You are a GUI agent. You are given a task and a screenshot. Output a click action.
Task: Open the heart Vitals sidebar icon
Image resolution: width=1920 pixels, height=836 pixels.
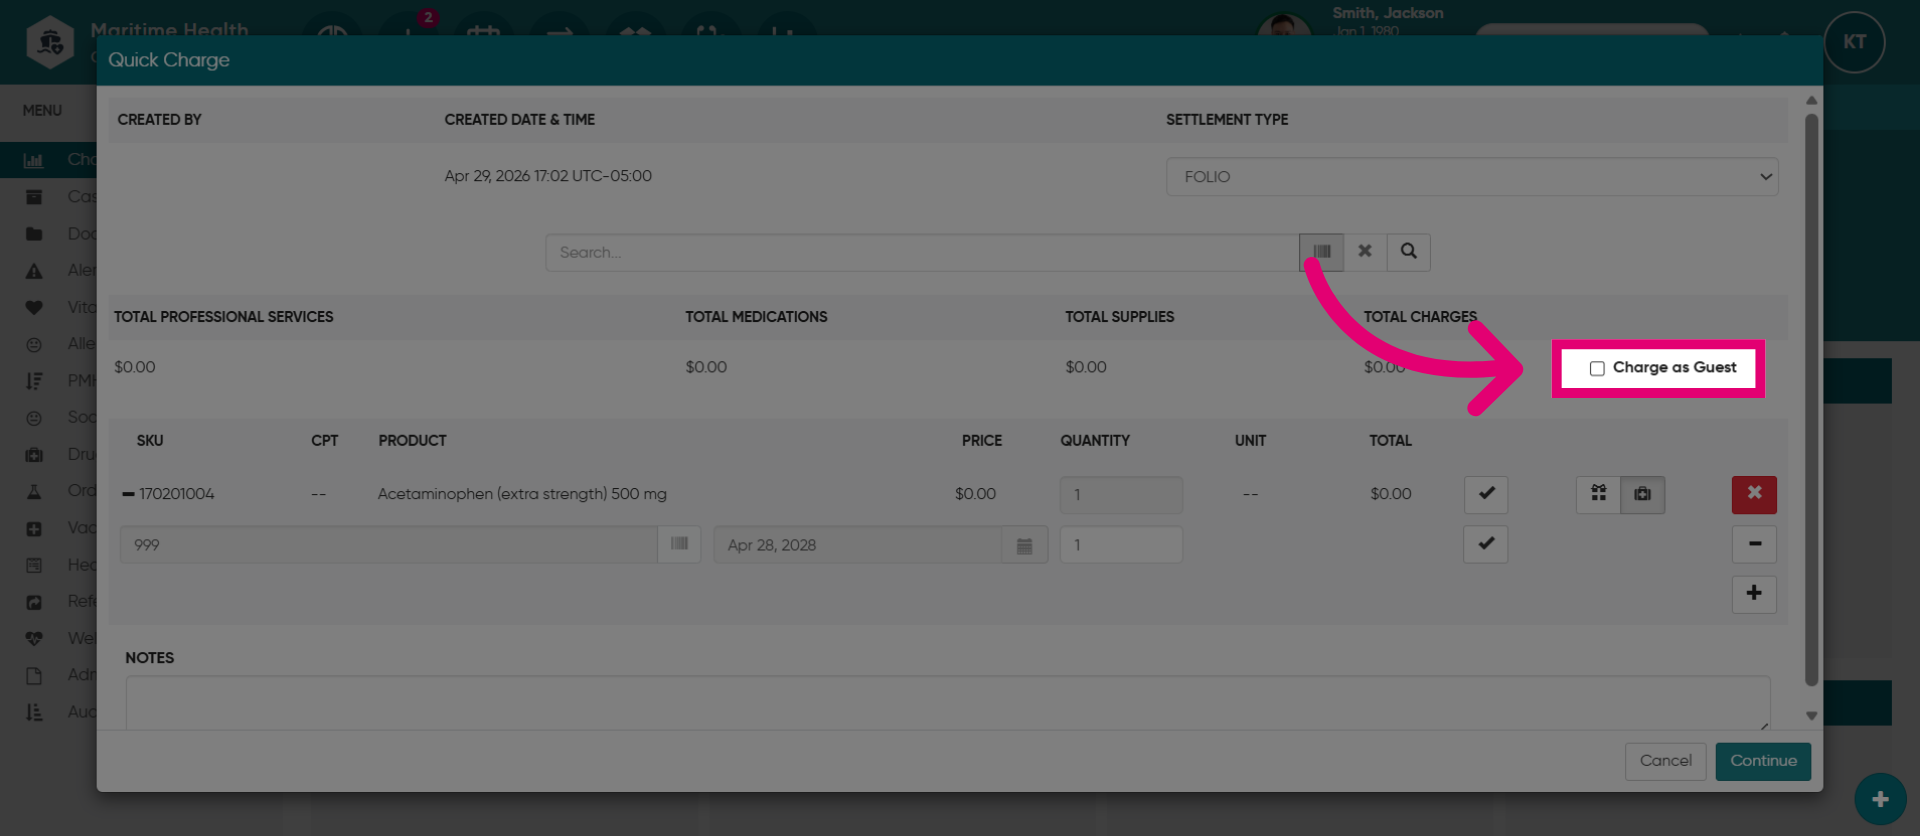34,307
